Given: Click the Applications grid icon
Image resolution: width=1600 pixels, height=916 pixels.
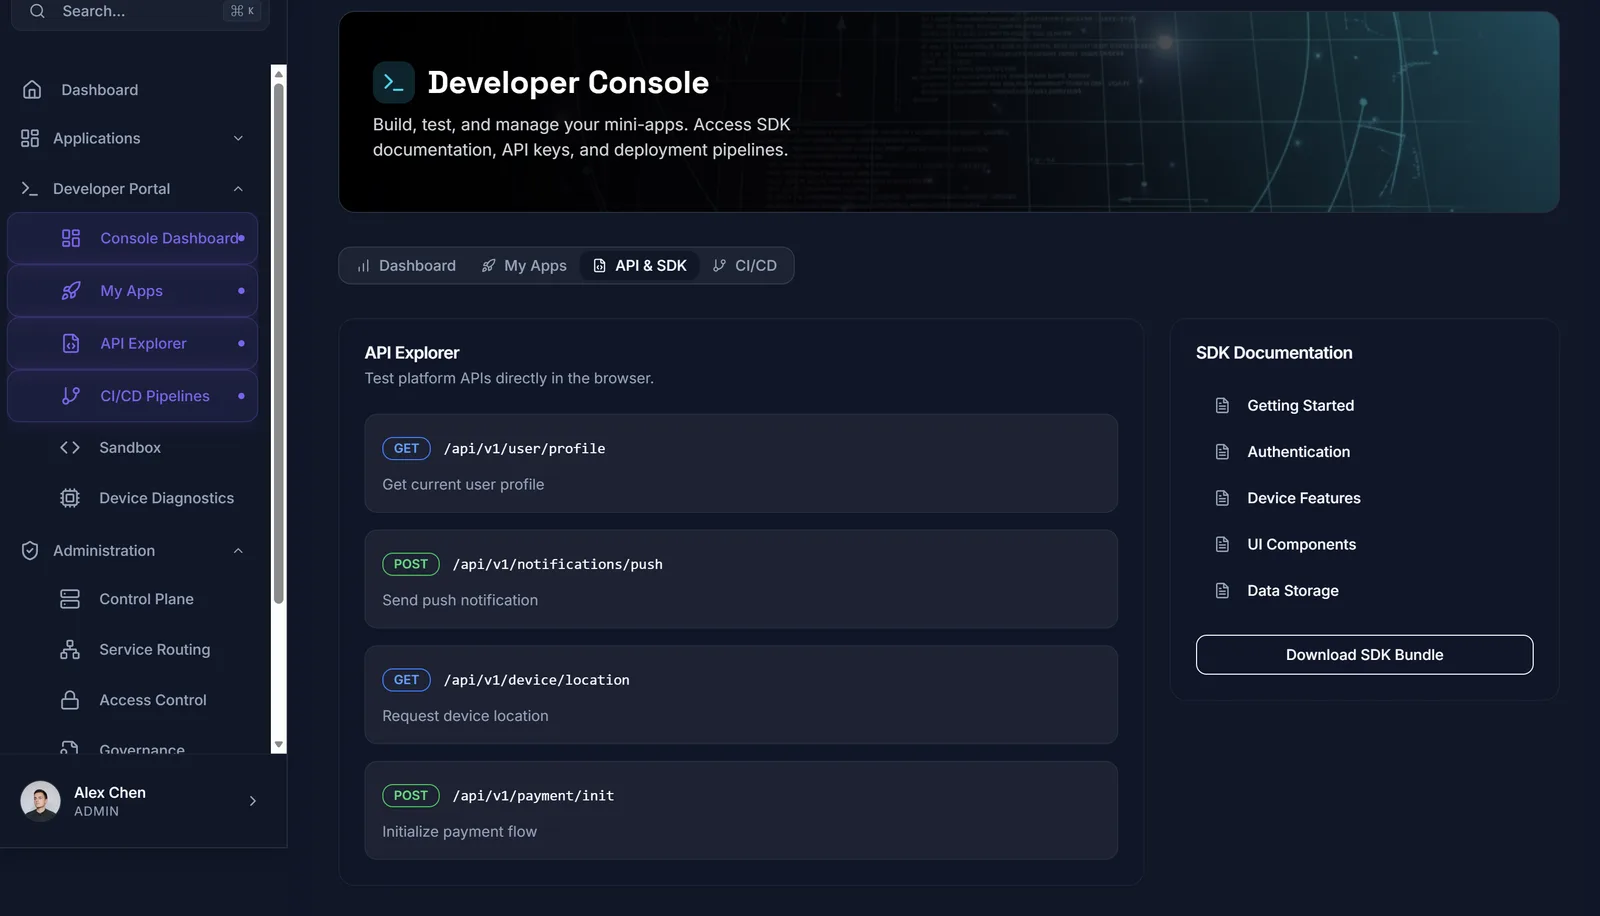Looking at the screenshot, I should click(30, 138).
